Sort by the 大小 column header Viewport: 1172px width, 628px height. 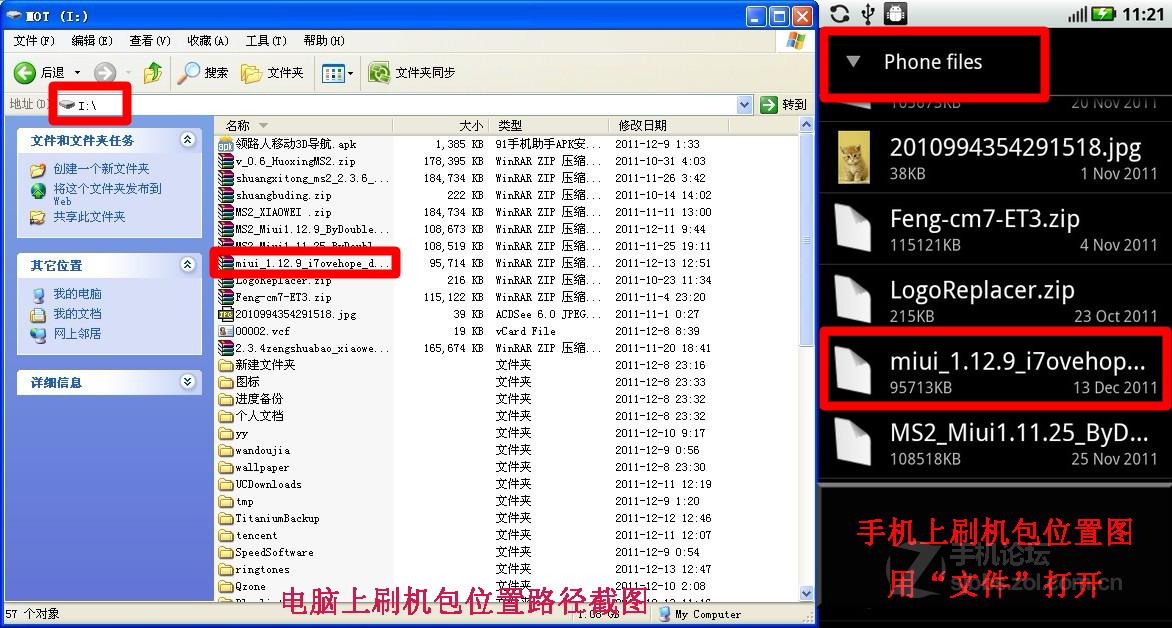coord(441,125)
